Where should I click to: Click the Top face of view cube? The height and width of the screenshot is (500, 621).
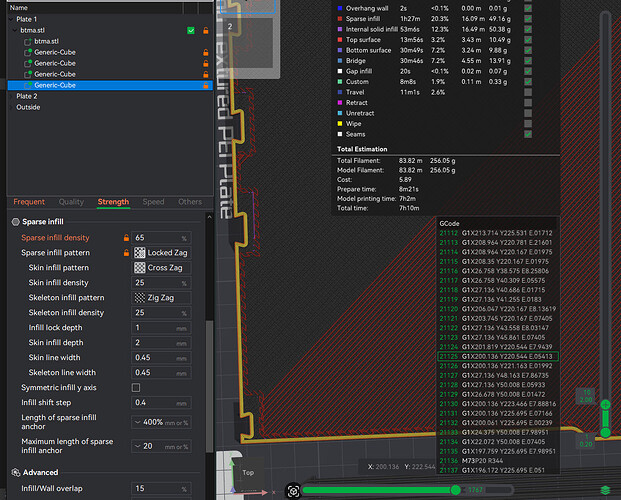tap(249, 472)
